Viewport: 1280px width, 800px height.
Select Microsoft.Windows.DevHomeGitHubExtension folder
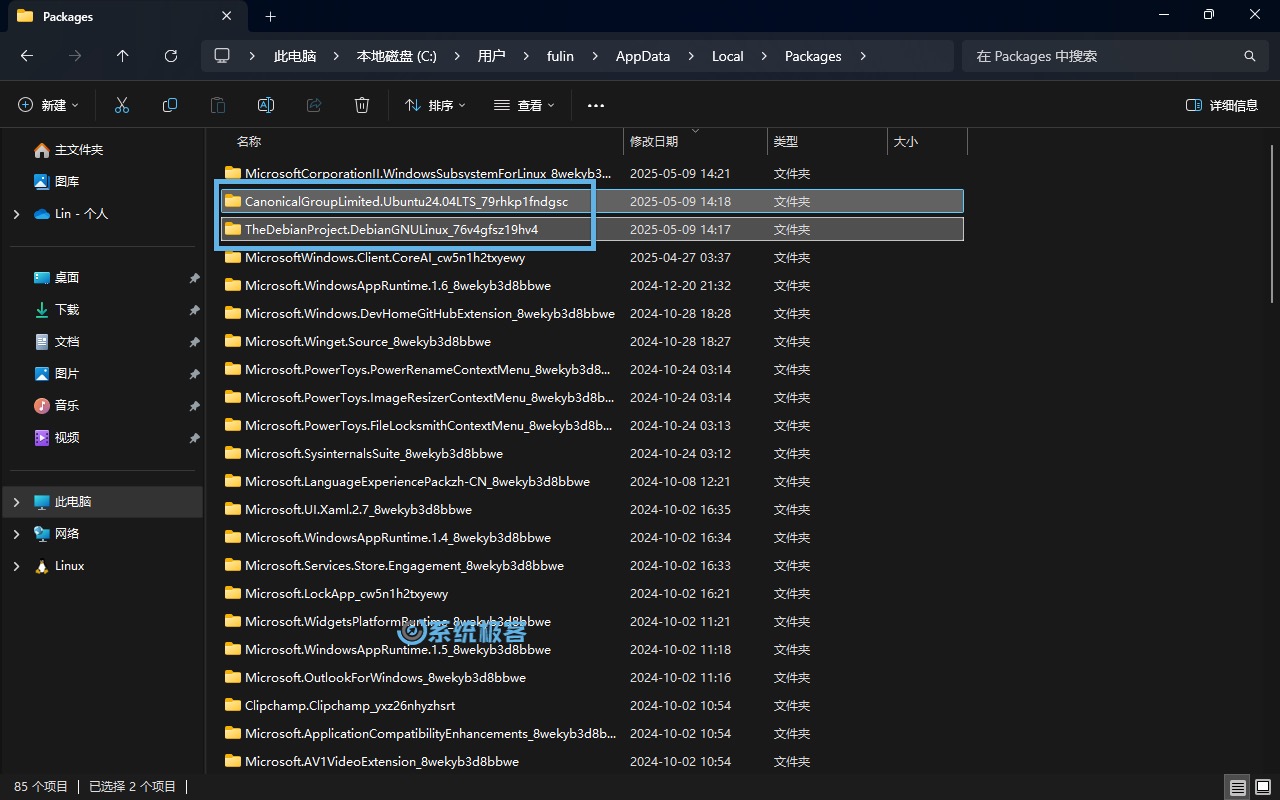(591, 313)
